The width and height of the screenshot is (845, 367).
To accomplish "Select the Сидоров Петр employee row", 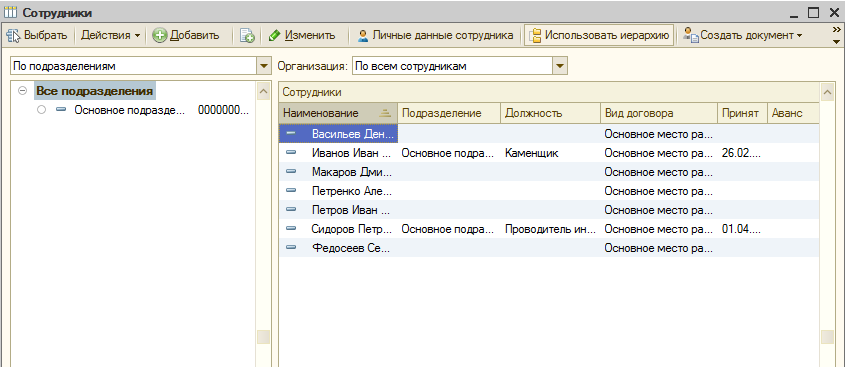I will (x=549, y=228).
